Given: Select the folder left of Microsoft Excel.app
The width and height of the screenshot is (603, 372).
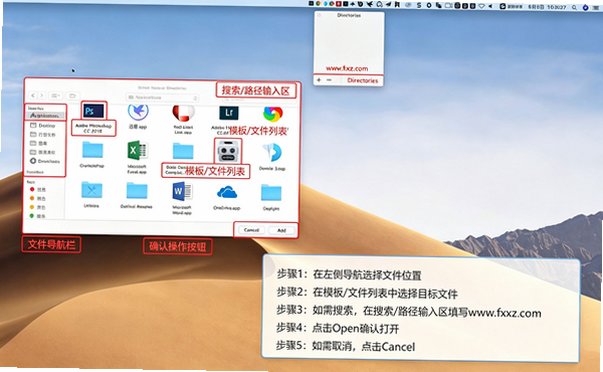Looking at the screenshot, I should click(93, 150).
